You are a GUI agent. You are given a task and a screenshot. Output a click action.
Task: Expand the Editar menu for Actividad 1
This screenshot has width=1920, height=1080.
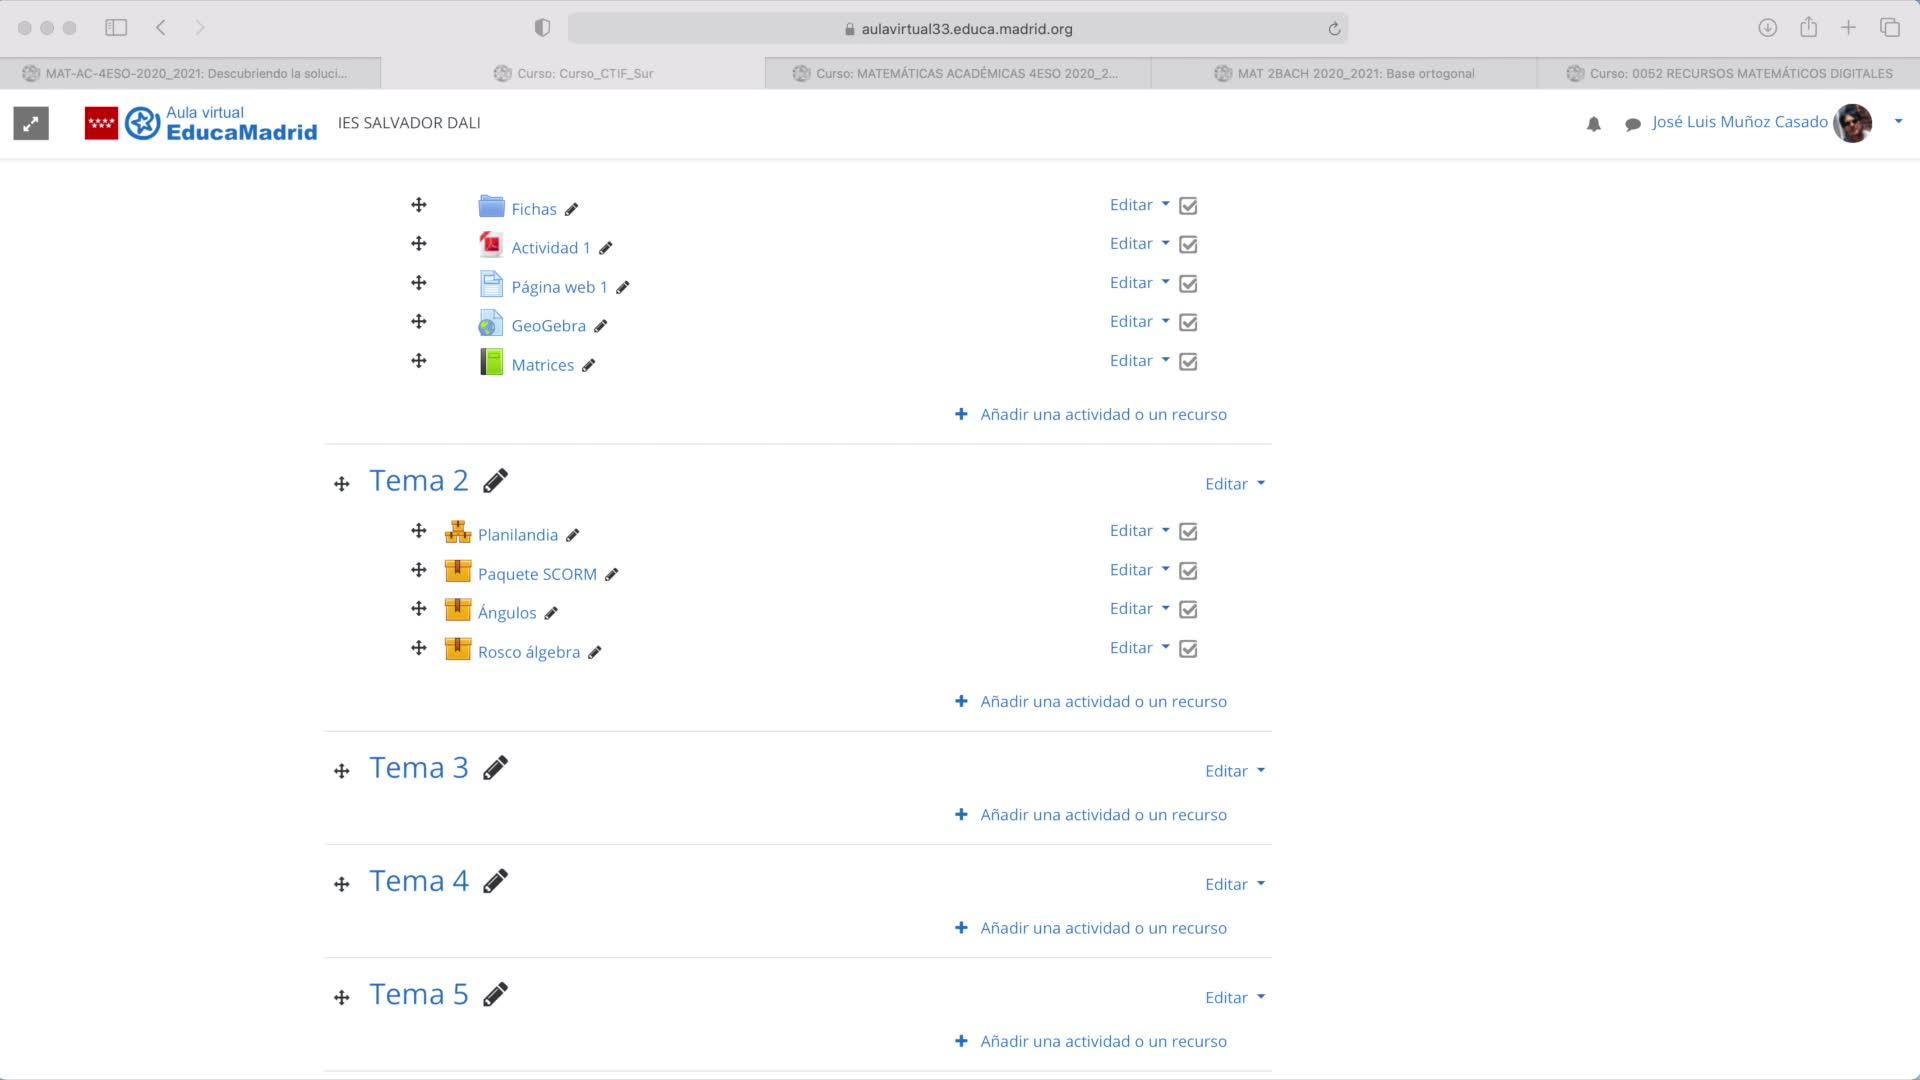click(x=1139, y=244)
